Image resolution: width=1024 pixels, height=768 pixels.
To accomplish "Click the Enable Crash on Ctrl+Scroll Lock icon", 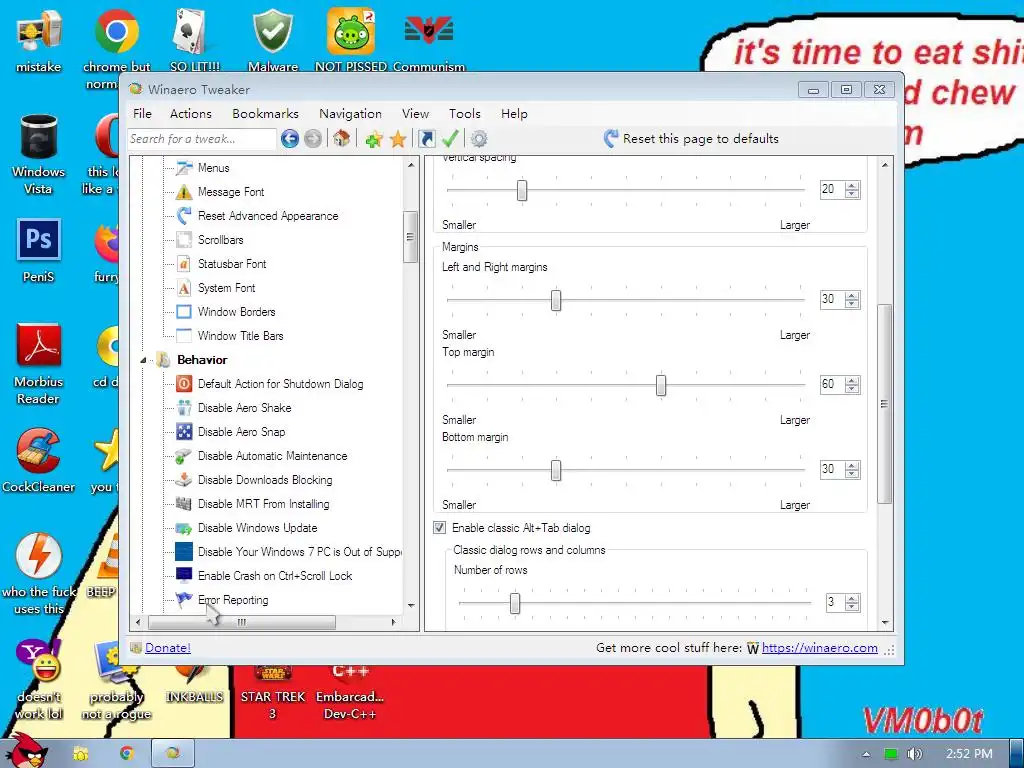I will pos(184,575).
